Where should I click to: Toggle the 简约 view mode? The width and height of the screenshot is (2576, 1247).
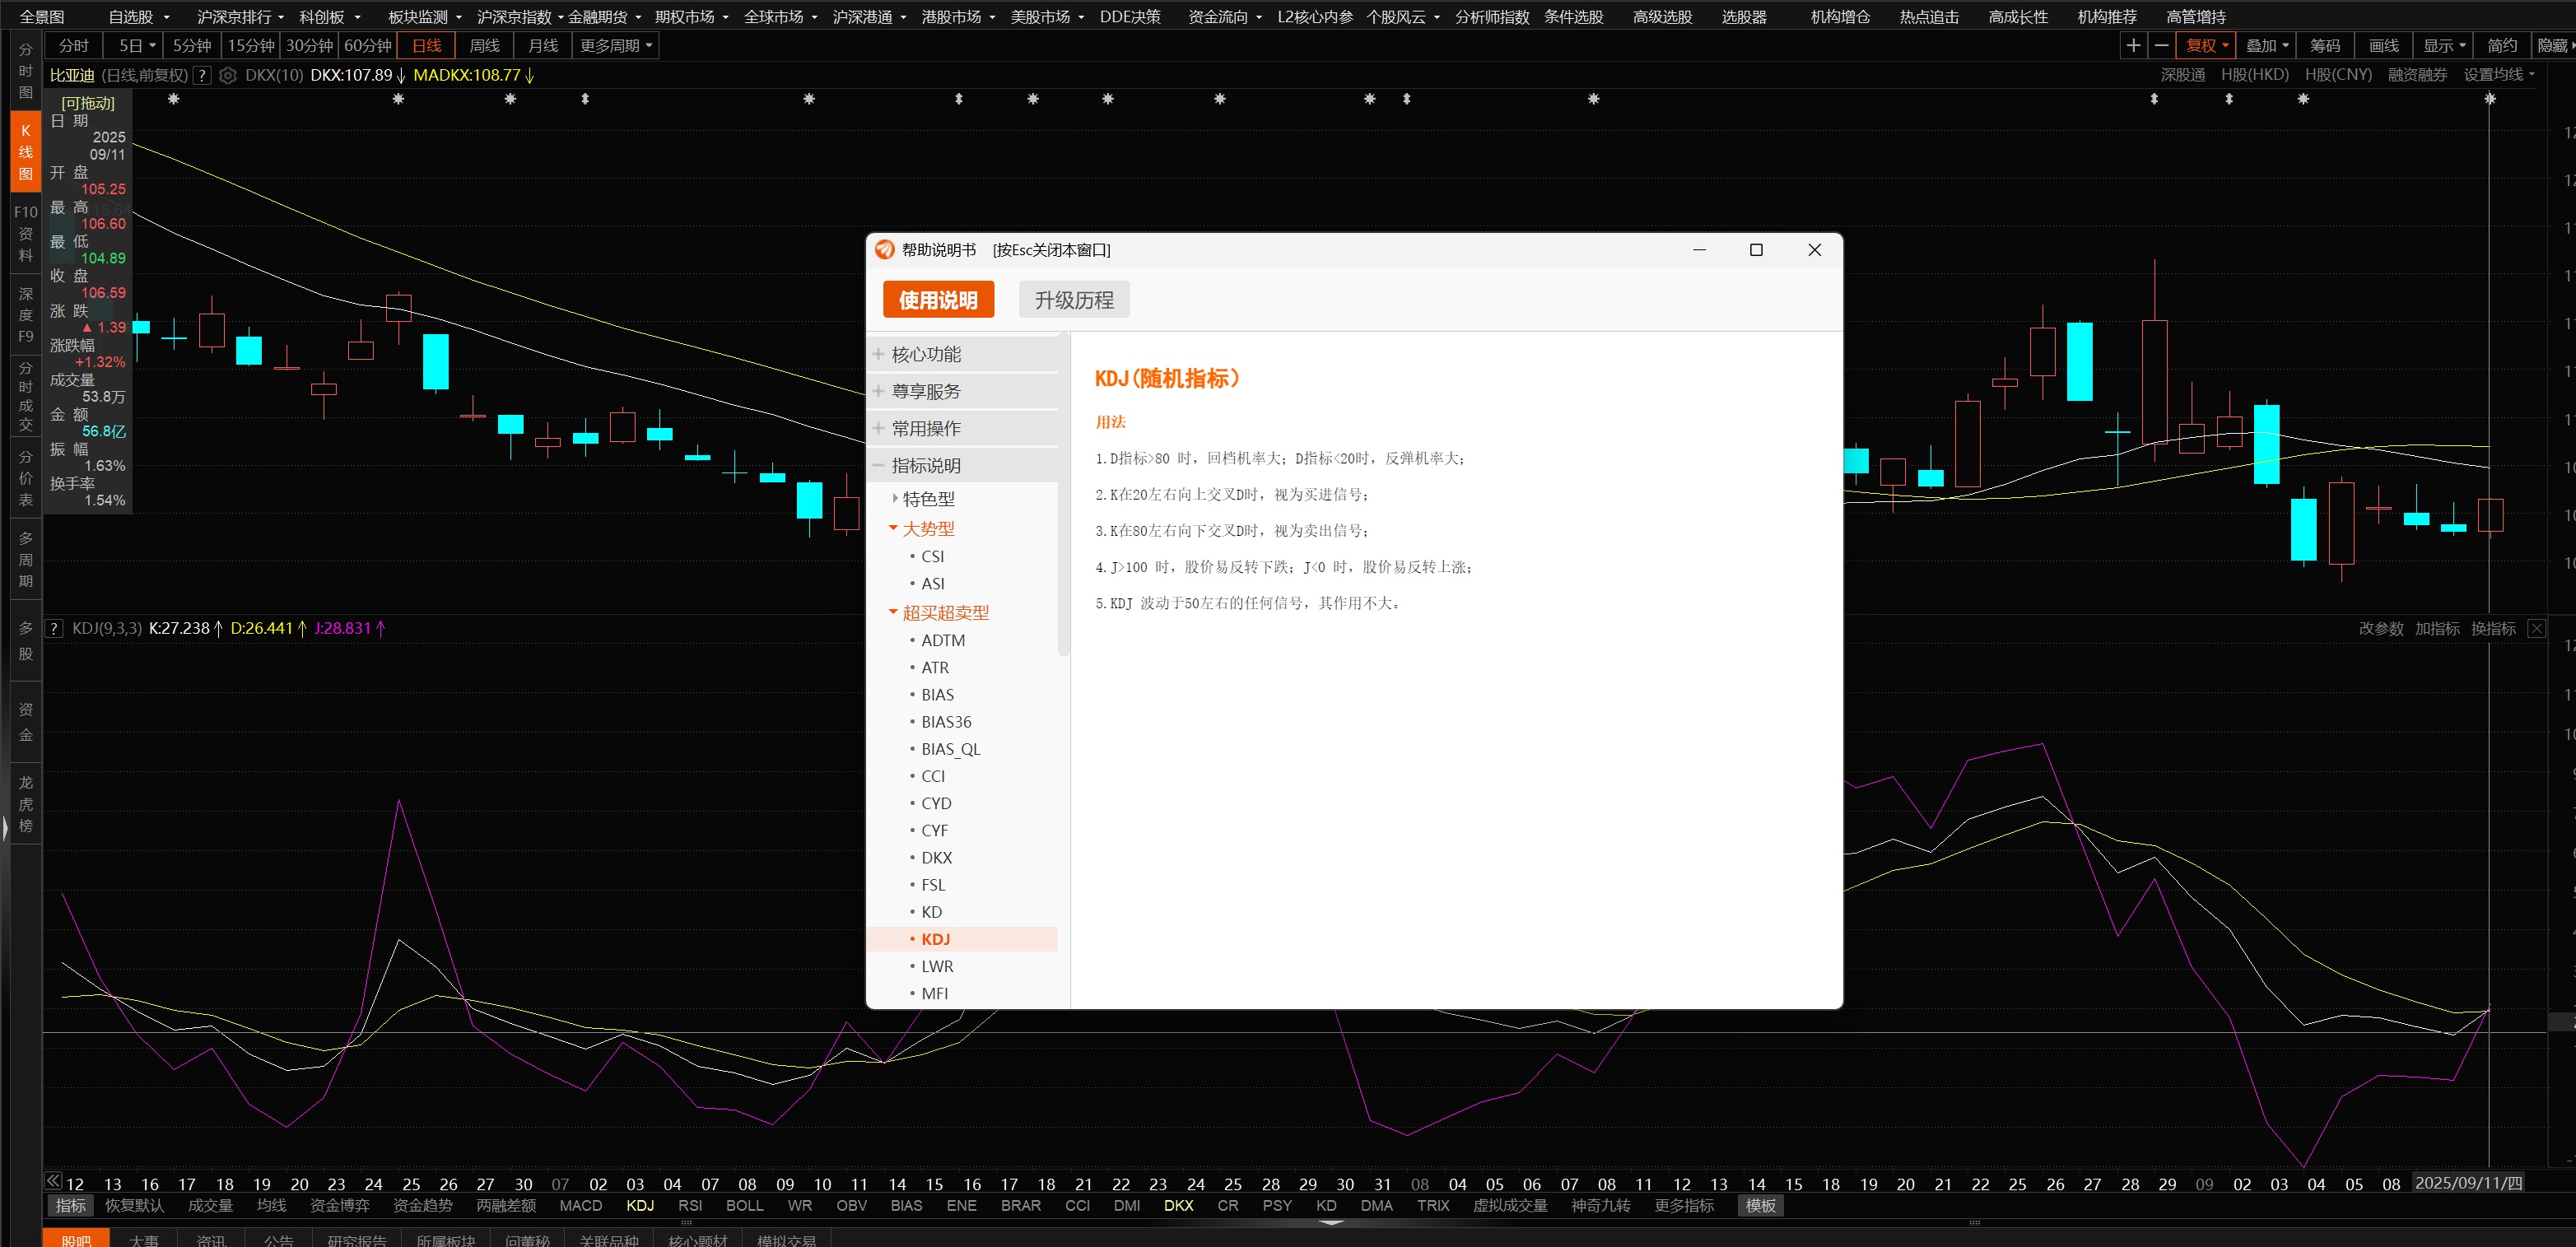point(2502,46)
